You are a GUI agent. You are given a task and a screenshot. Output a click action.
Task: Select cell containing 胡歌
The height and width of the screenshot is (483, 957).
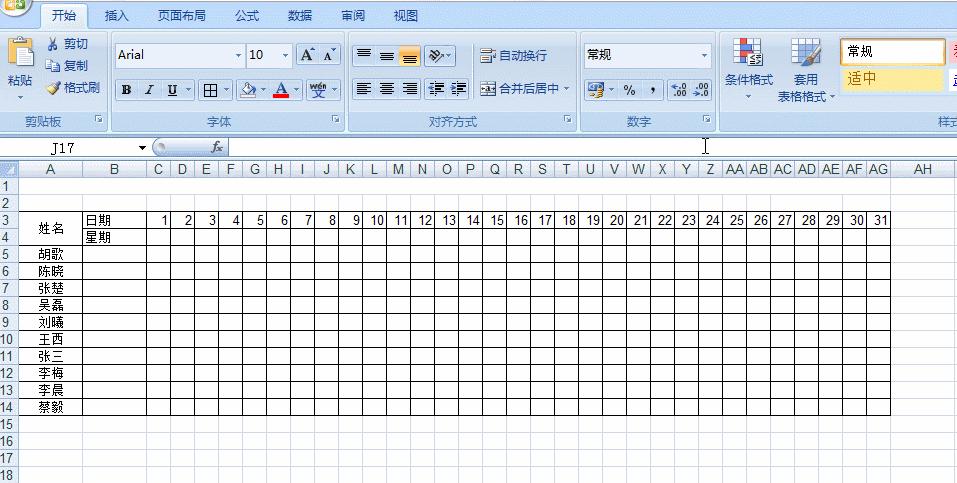tap(51, 254)
